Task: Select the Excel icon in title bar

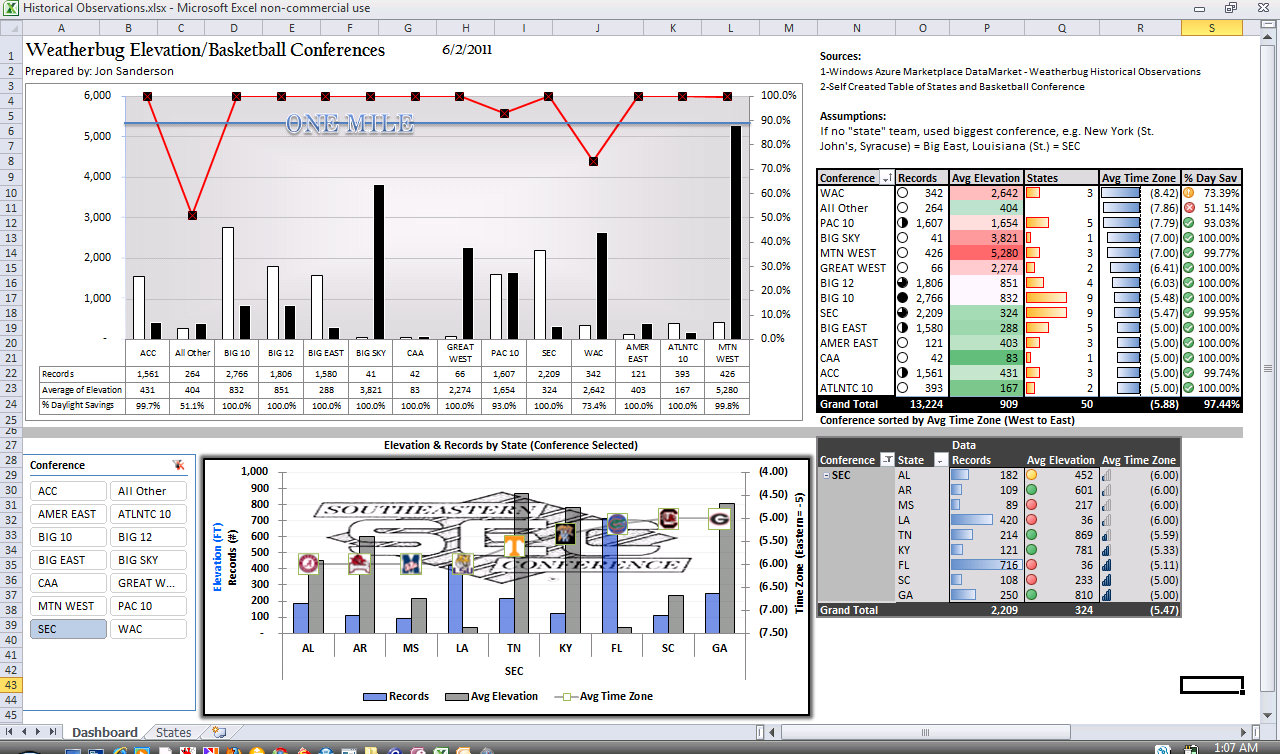Action: pyautogui.click(x=10, y=8)
